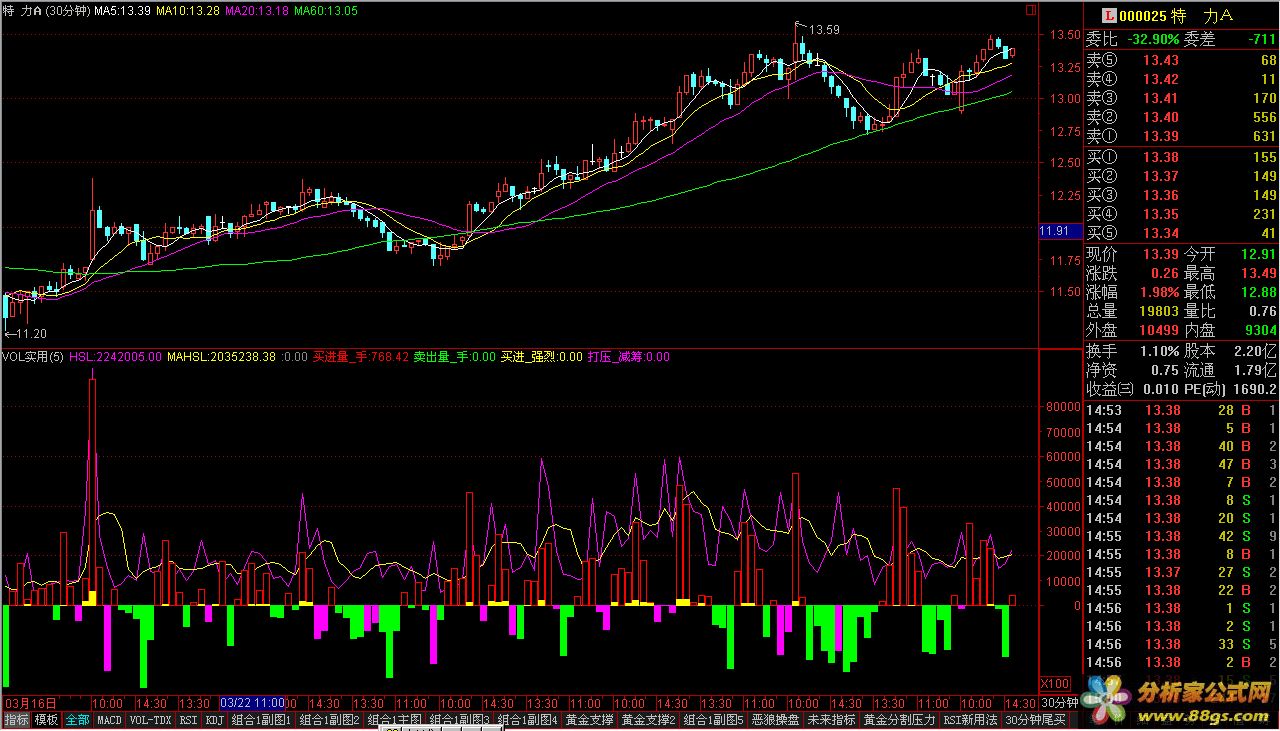Click 打压_减筹:0.00 label
1280x731 pixels.
point(628,356)
